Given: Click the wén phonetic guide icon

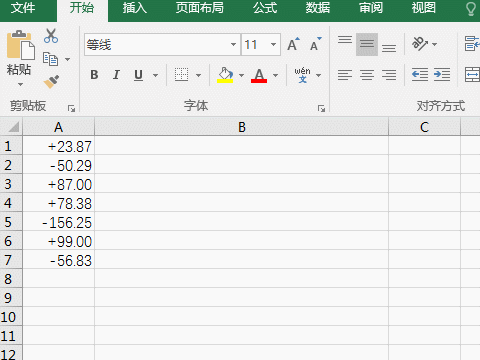Looking at the screenshot, I should point(302,75).
